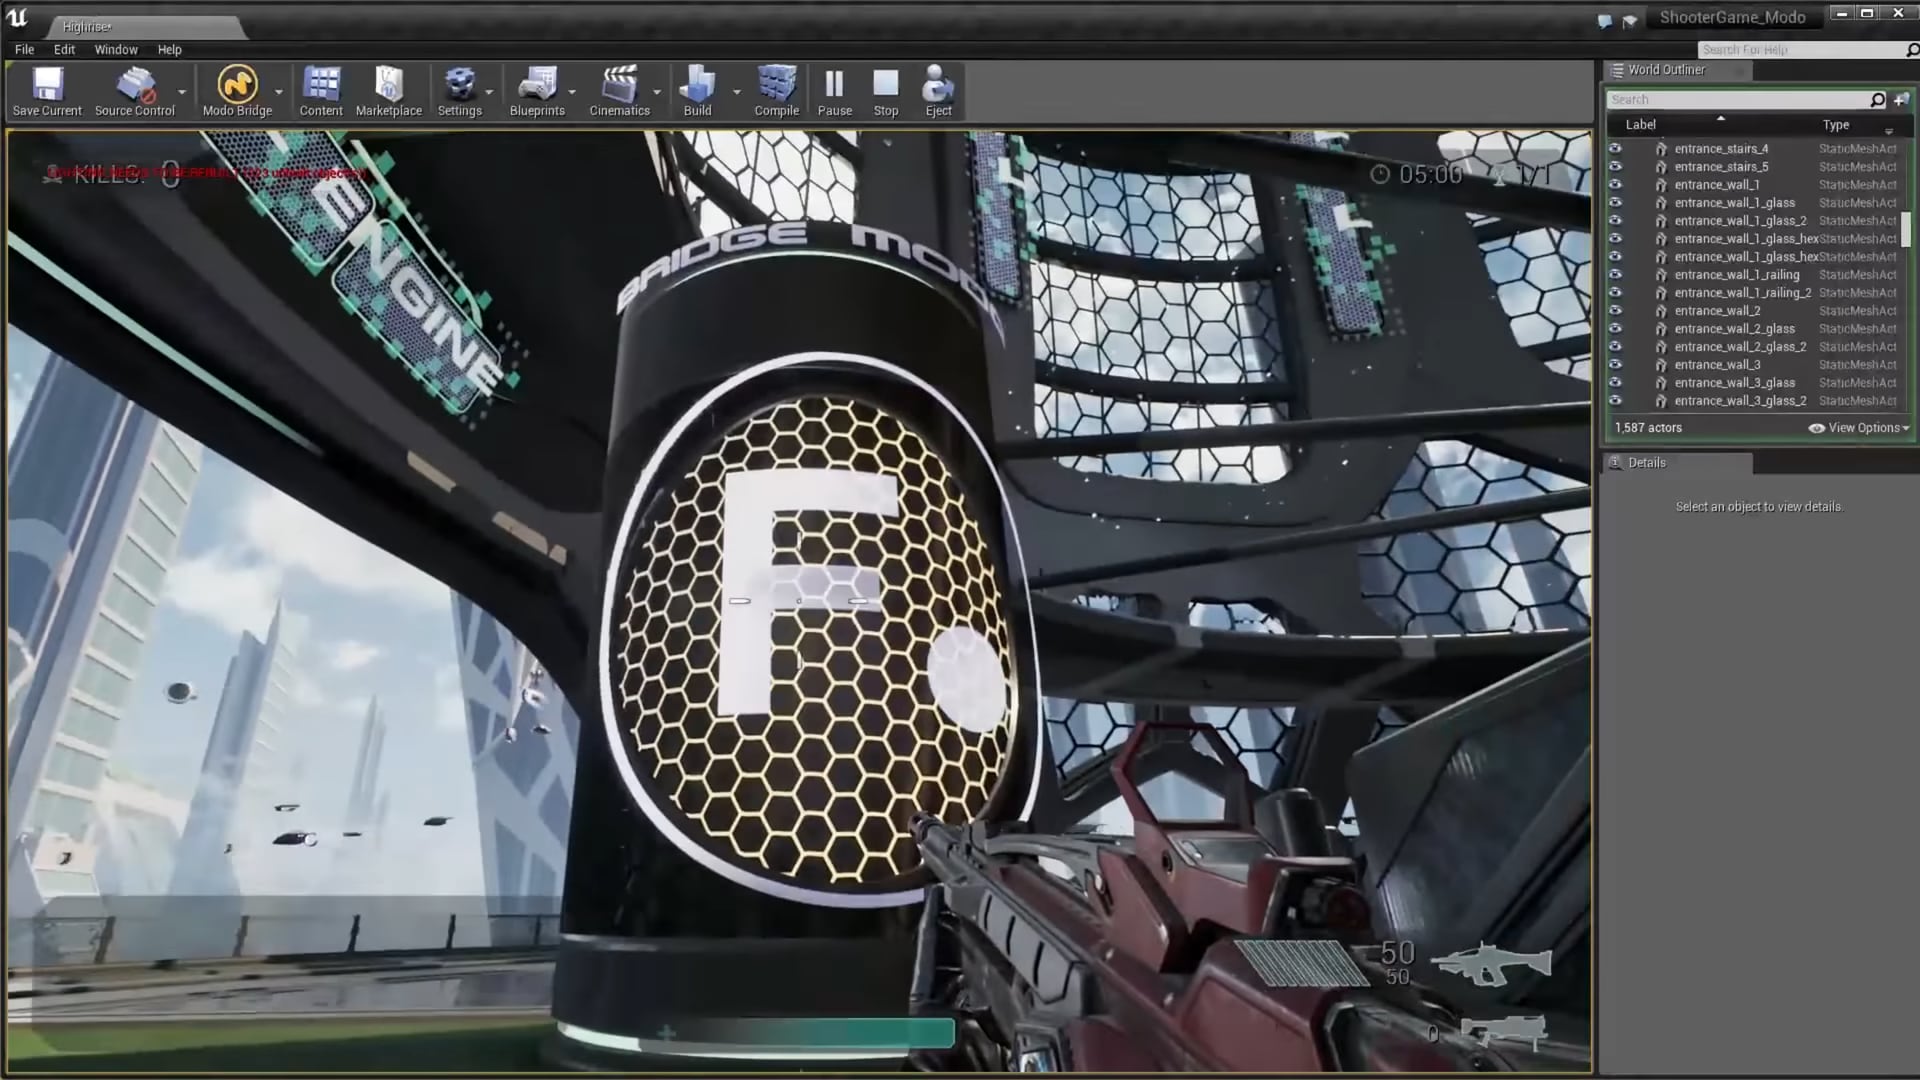The image size is (1920, 1080).
Task: Toggle visibility of entrance_wall_3_glass_2
Action: pos(1615,401)
